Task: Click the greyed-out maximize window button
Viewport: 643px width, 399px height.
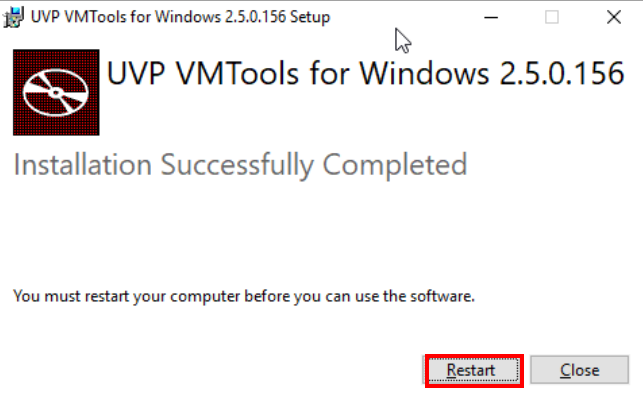Action: pos(552,17)
